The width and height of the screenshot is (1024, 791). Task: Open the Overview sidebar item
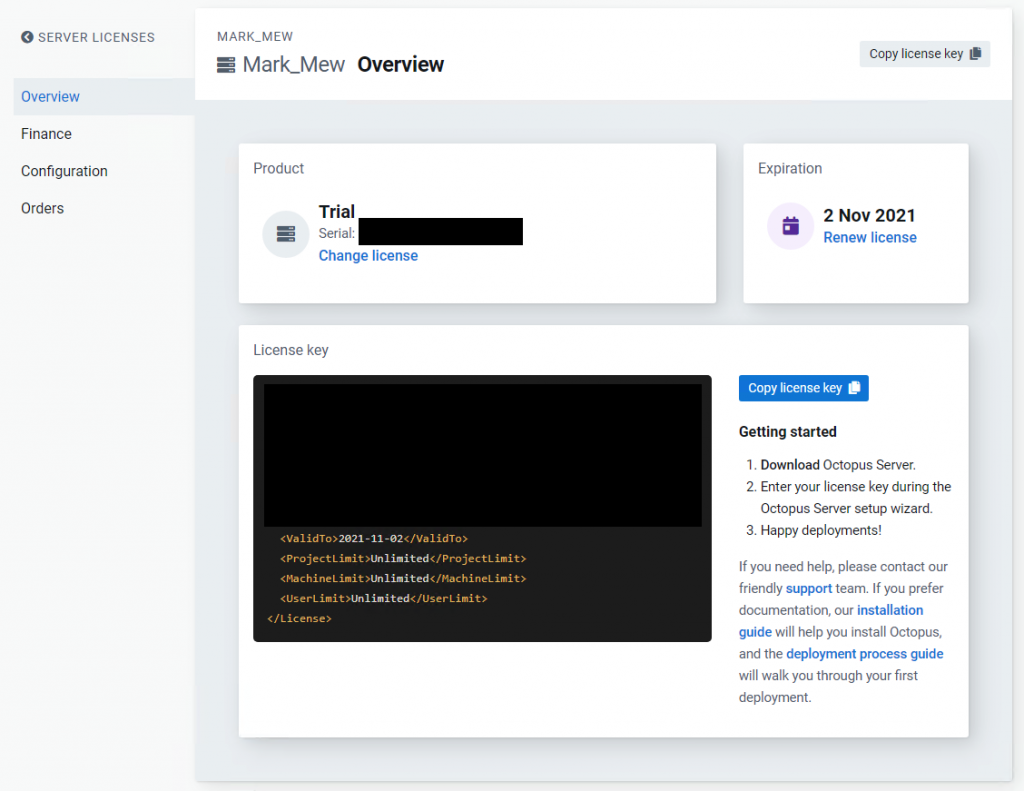104,97
